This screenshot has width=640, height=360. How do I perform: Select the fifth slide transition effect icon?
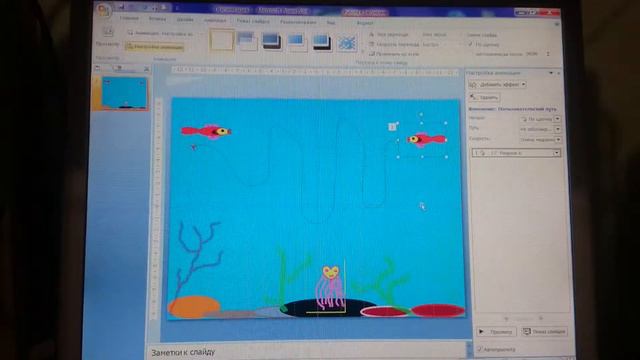[322, 42]
